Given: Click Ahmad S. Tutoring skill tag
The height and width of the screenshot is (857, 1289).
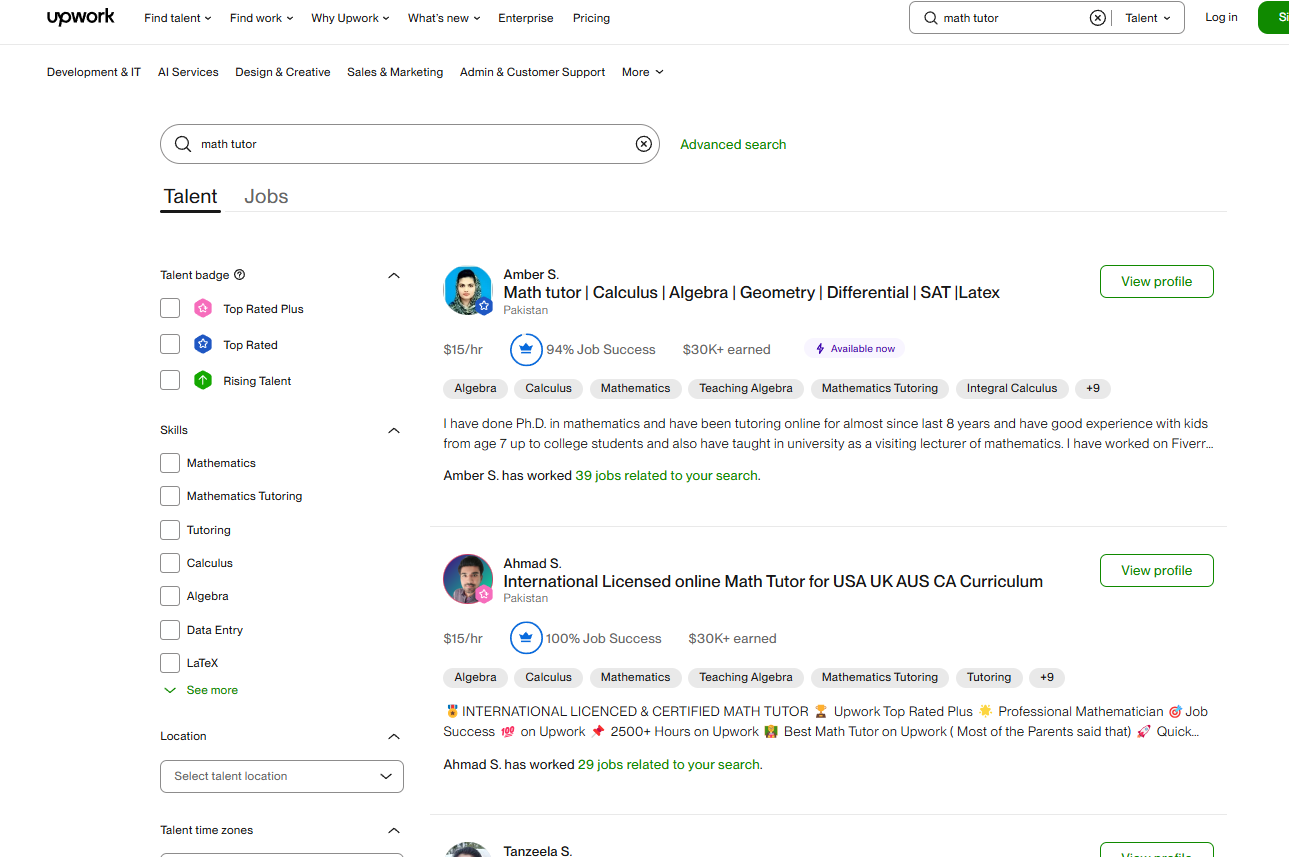Looking at the screenshot, I should point(989,677).
